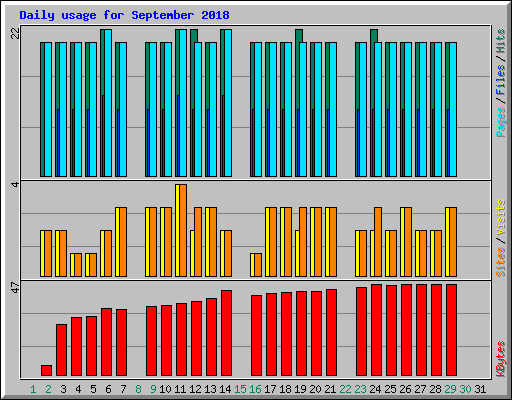Click day label '13' on x-axis
This screenshot has height=400, width=512.
pos(210,389)
